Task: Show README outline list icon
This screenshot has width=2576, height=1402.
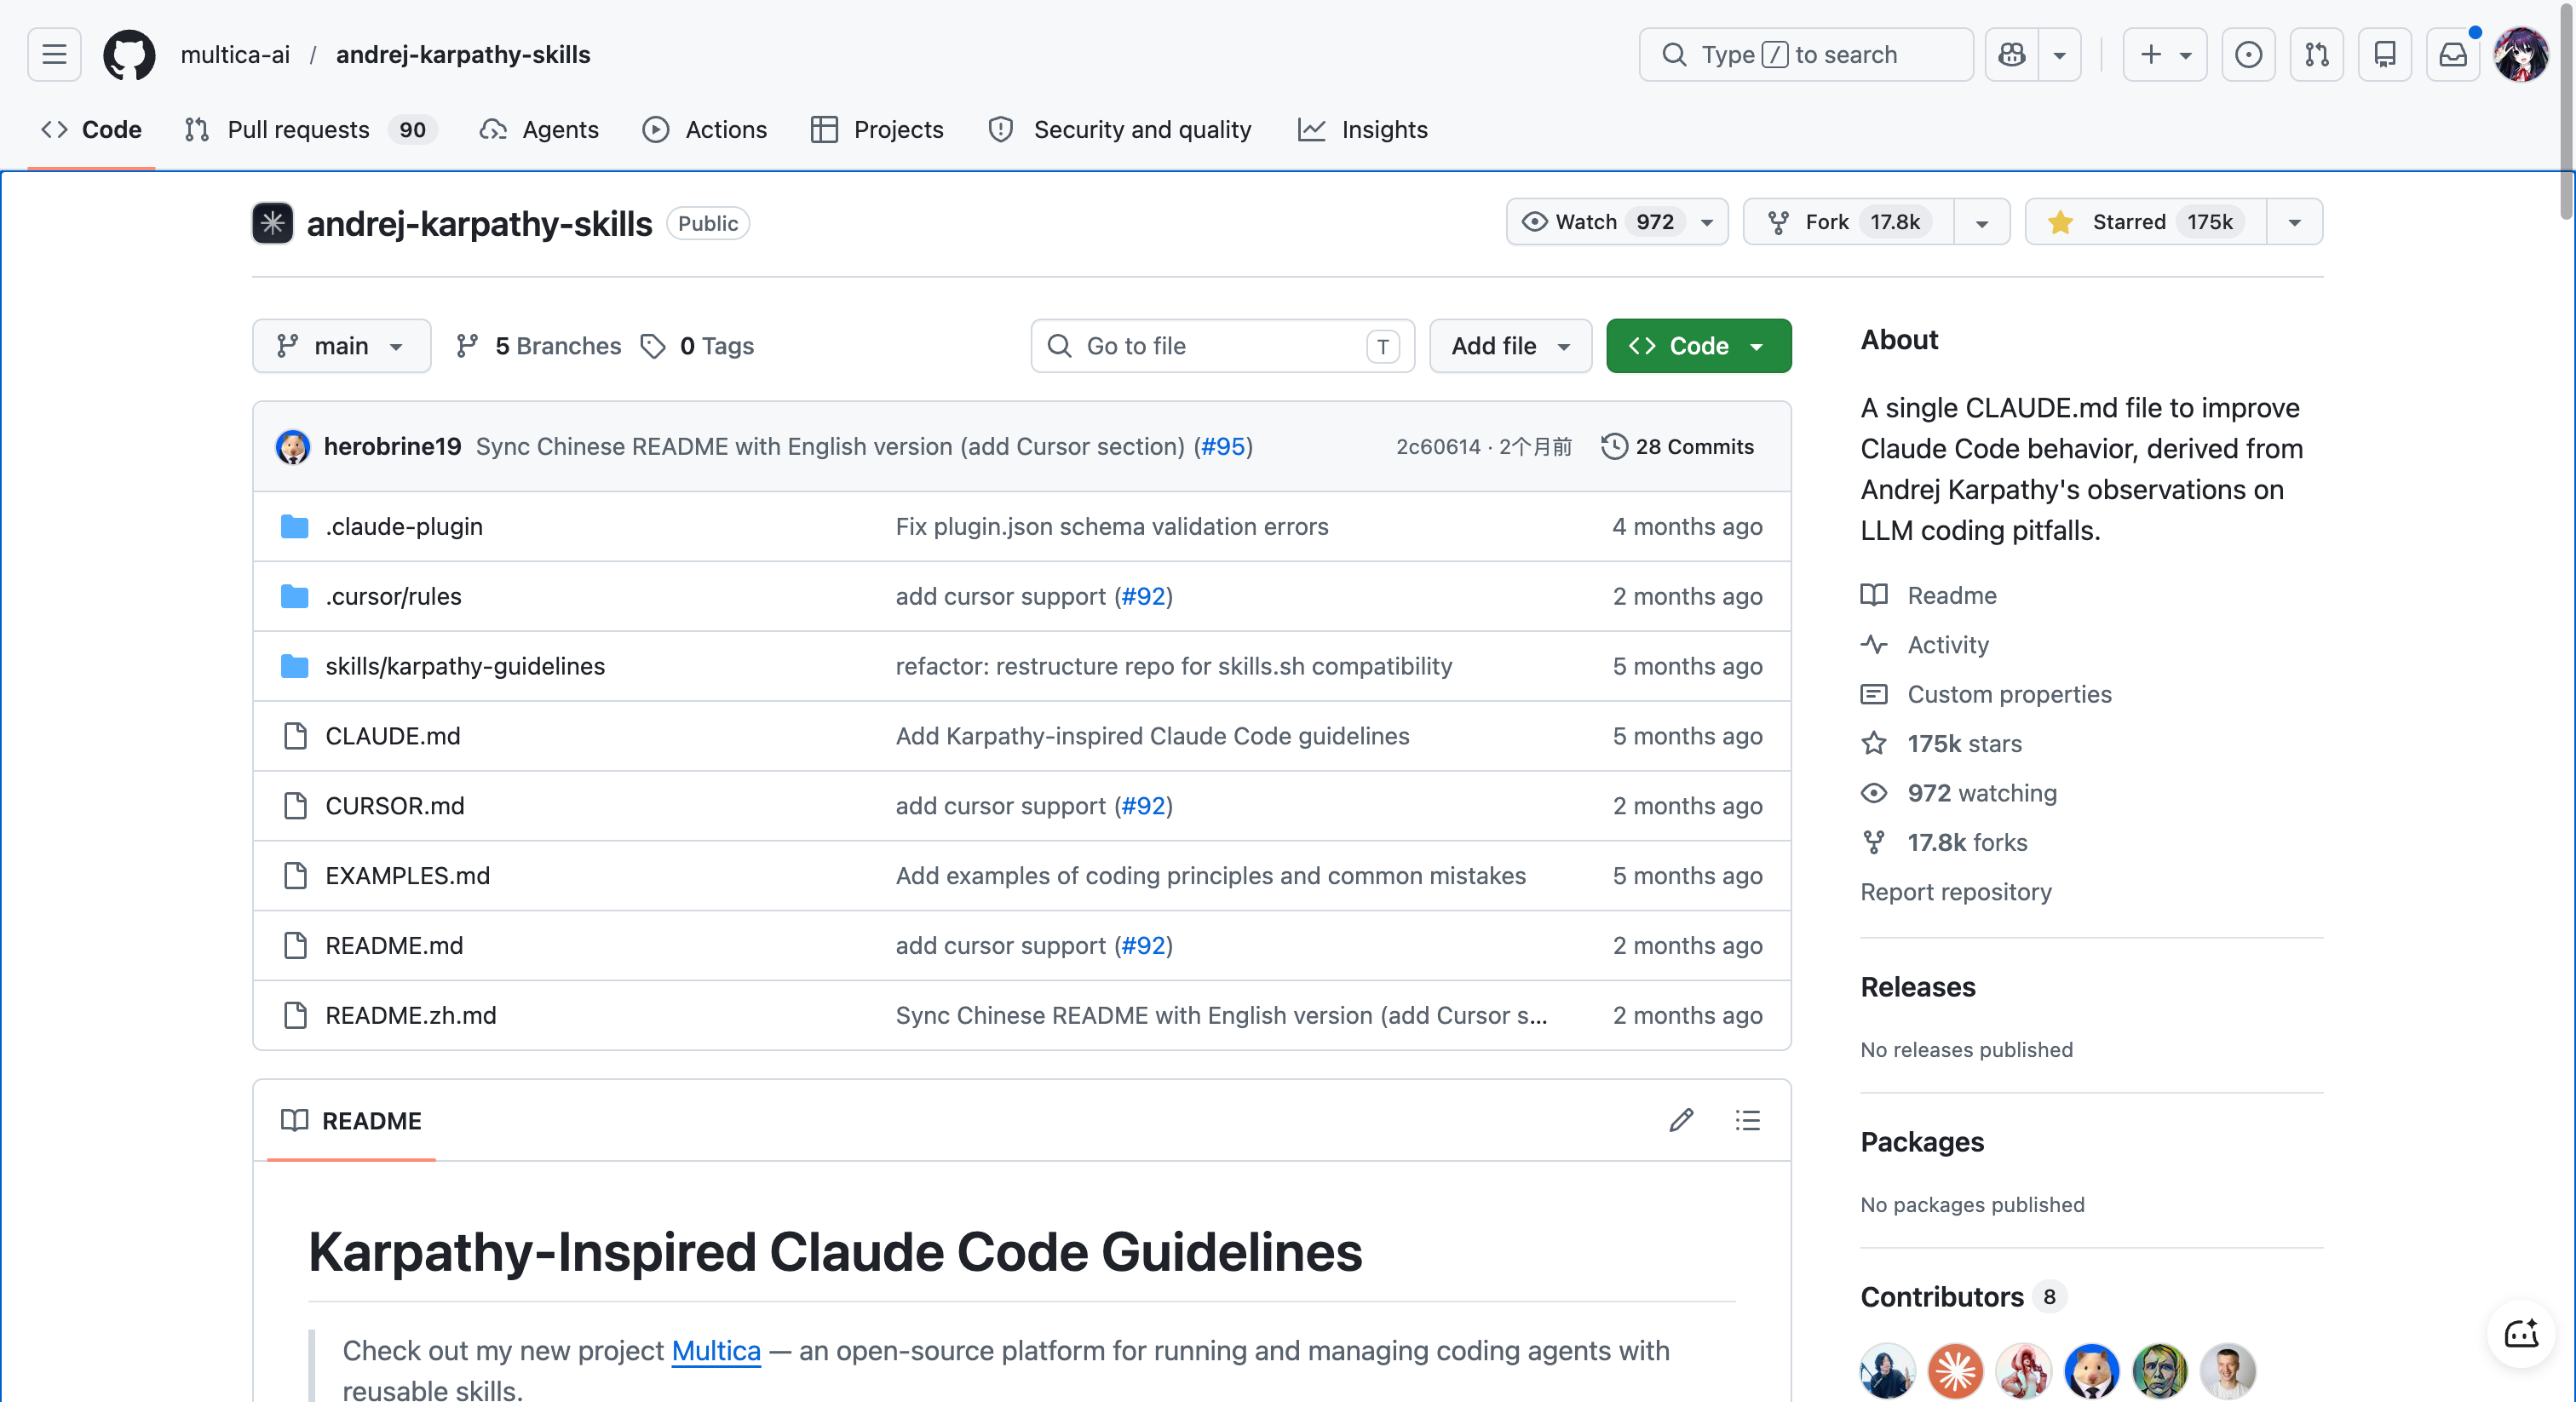Action: point(1747,1120)
